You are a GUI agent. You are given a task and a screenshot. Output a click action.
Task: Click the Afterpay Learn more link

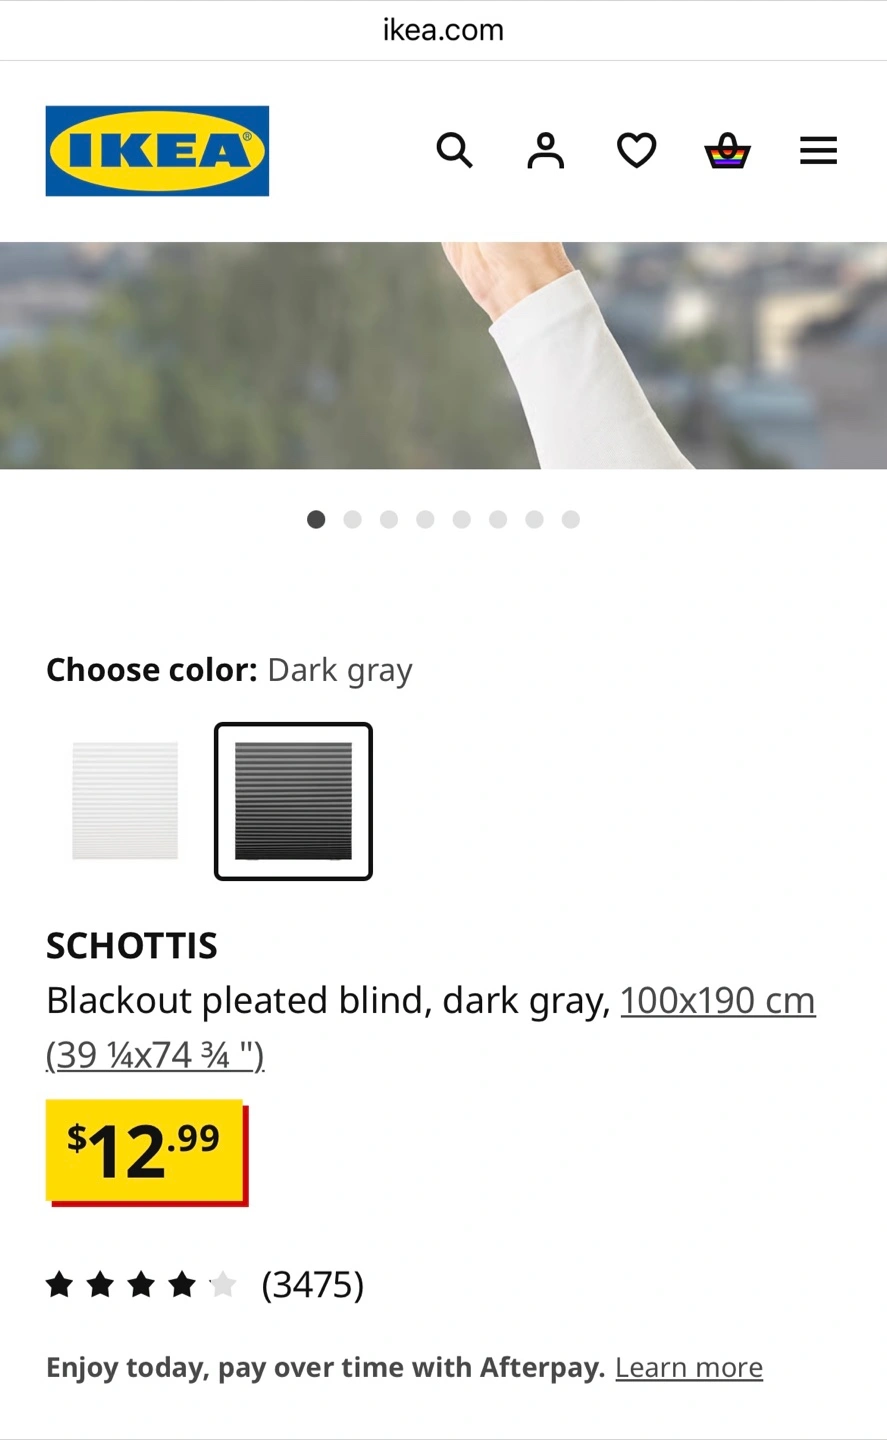tap(689, 1367)
